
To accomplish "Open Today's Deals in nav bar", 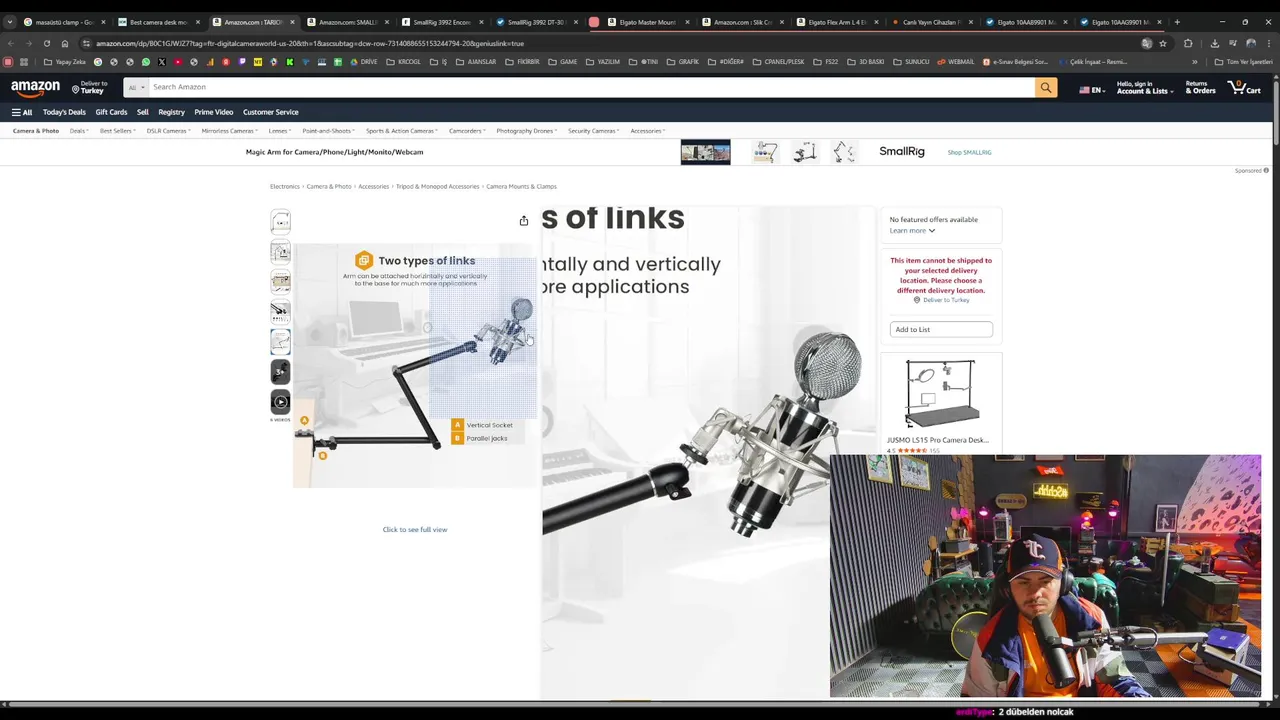I will point(64,112).
